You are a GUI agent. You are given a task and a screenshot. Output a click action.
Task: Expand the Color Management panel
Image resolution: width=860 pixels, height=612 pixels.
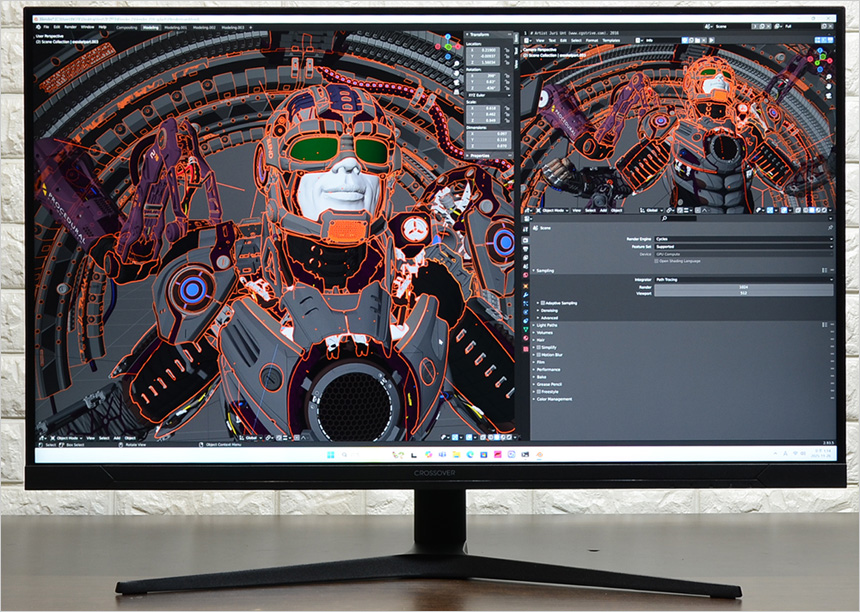pos(554,399)
